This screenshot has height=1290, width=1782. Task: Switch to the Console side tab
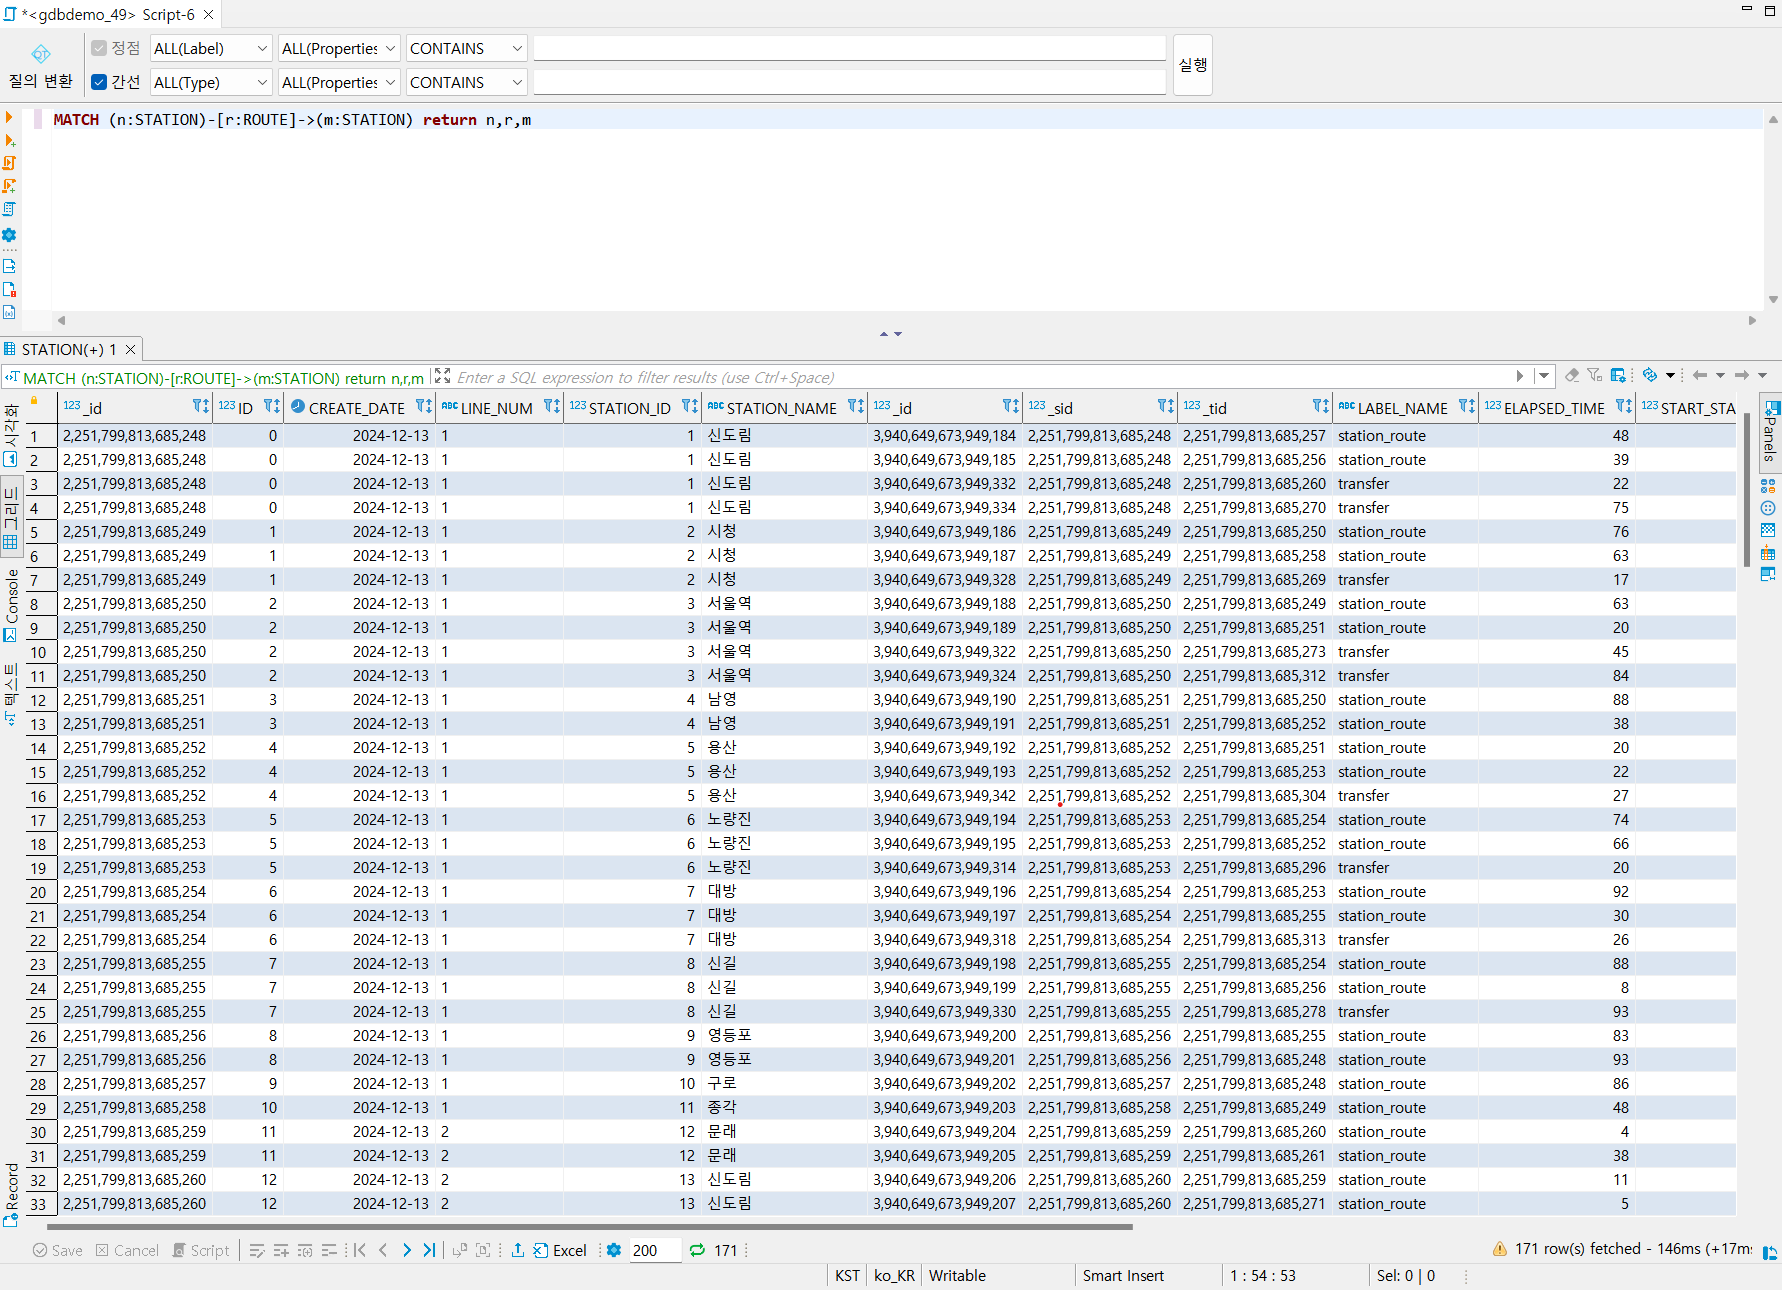click(x=11, y=605)
